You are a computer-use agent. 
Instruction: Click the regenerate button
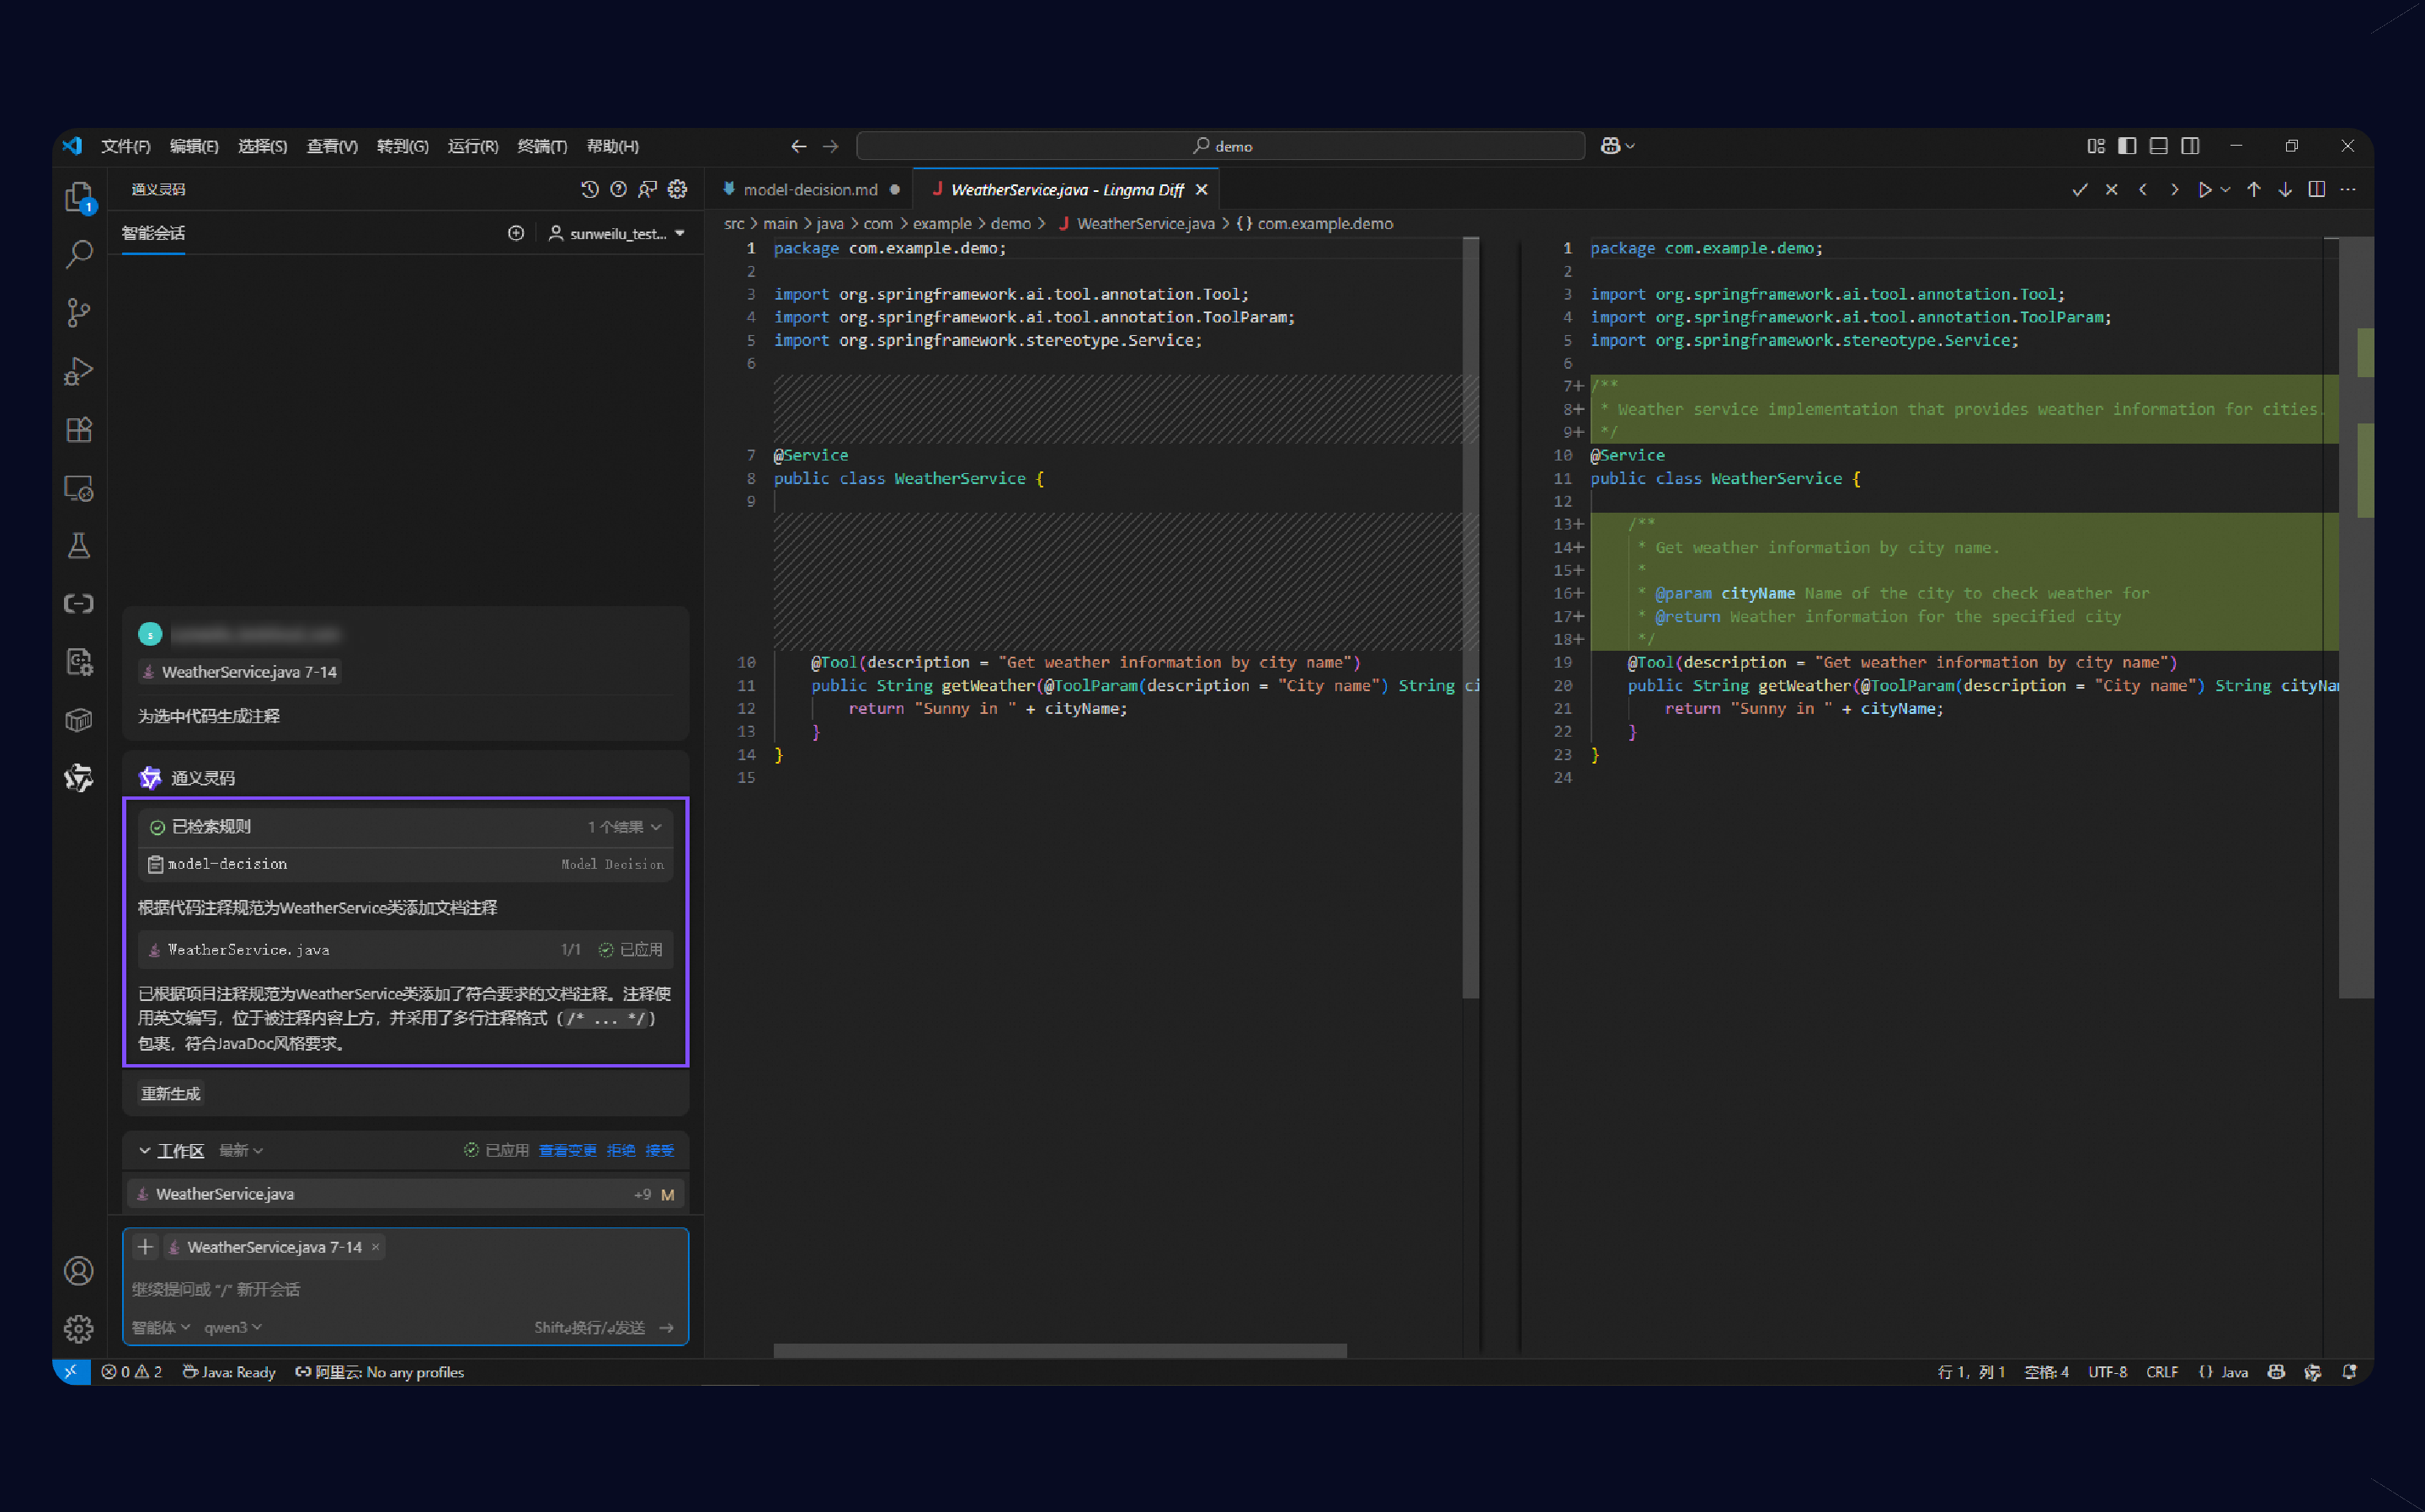[171, 1093]
